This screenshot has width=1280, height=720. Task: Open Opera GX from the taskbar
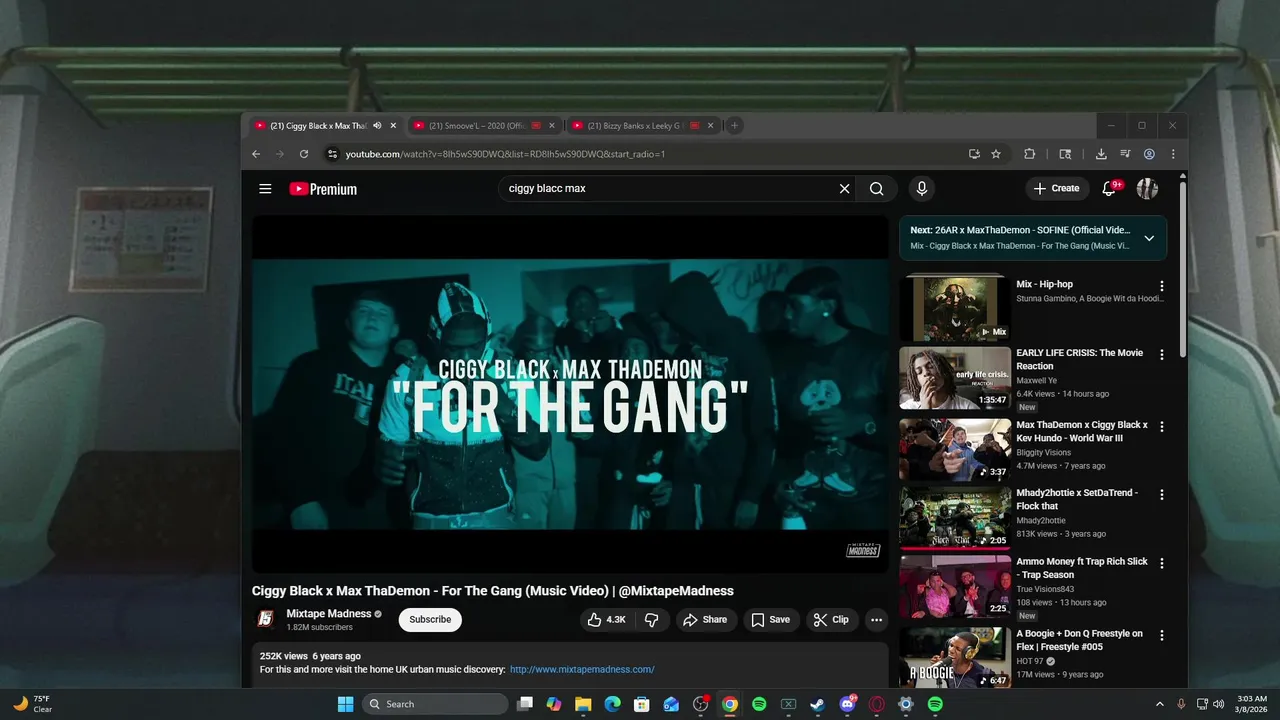click(876, 704)
